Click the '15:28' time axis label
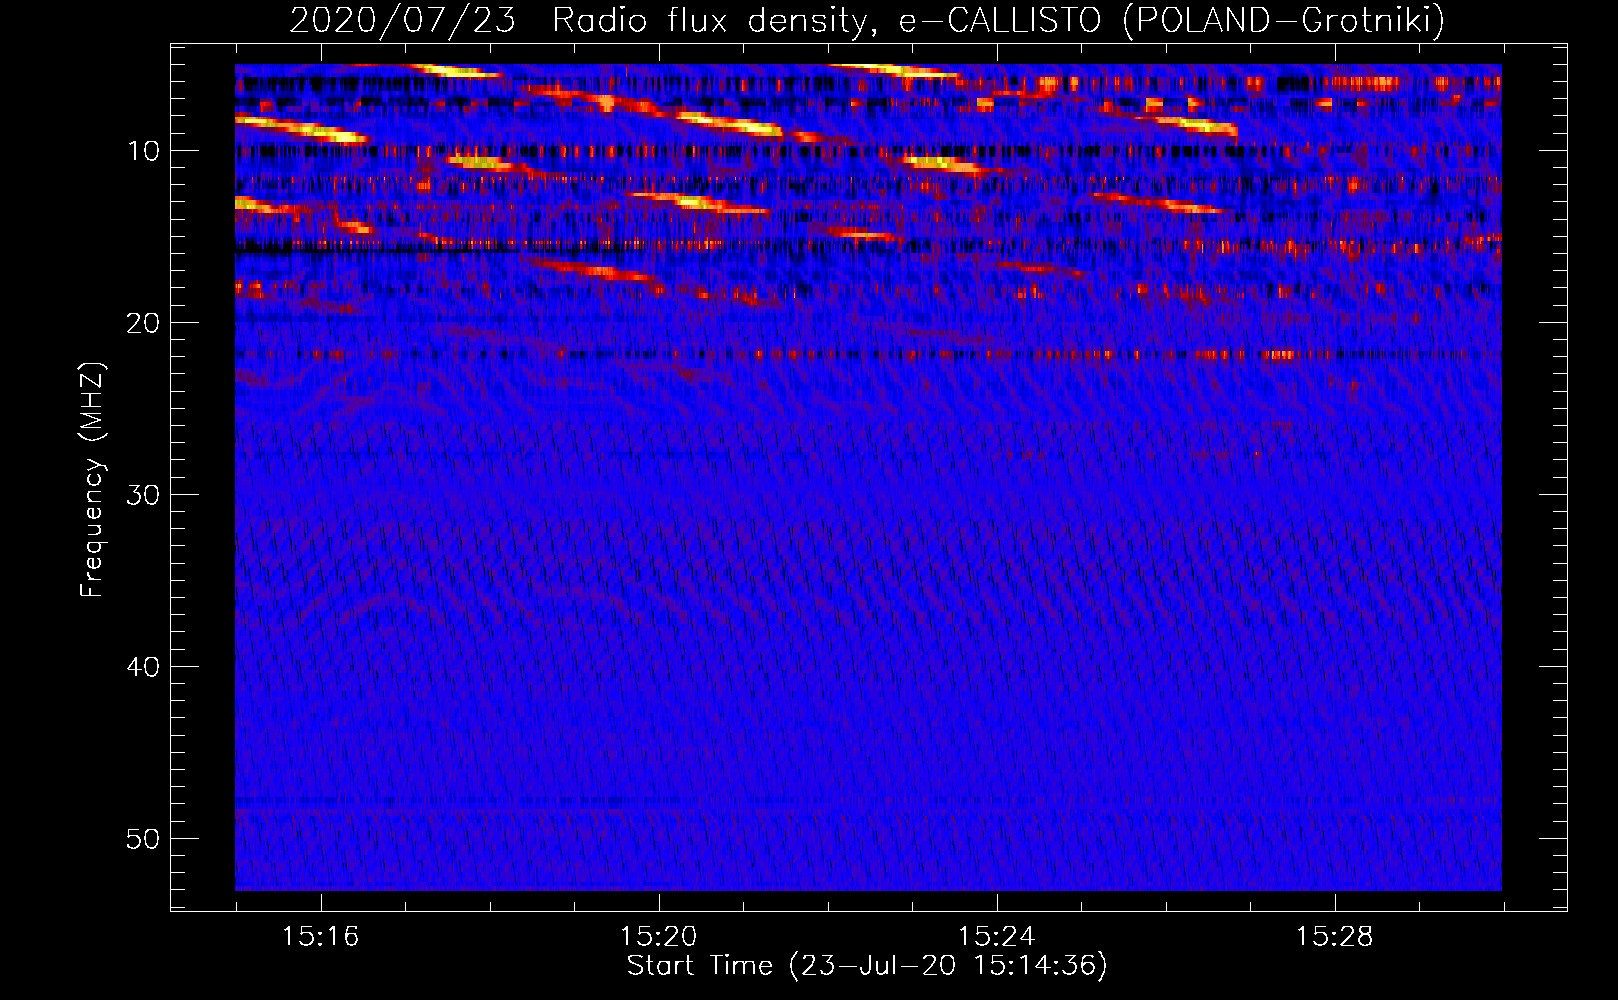1618x1000 pixels. point(1334,937)
